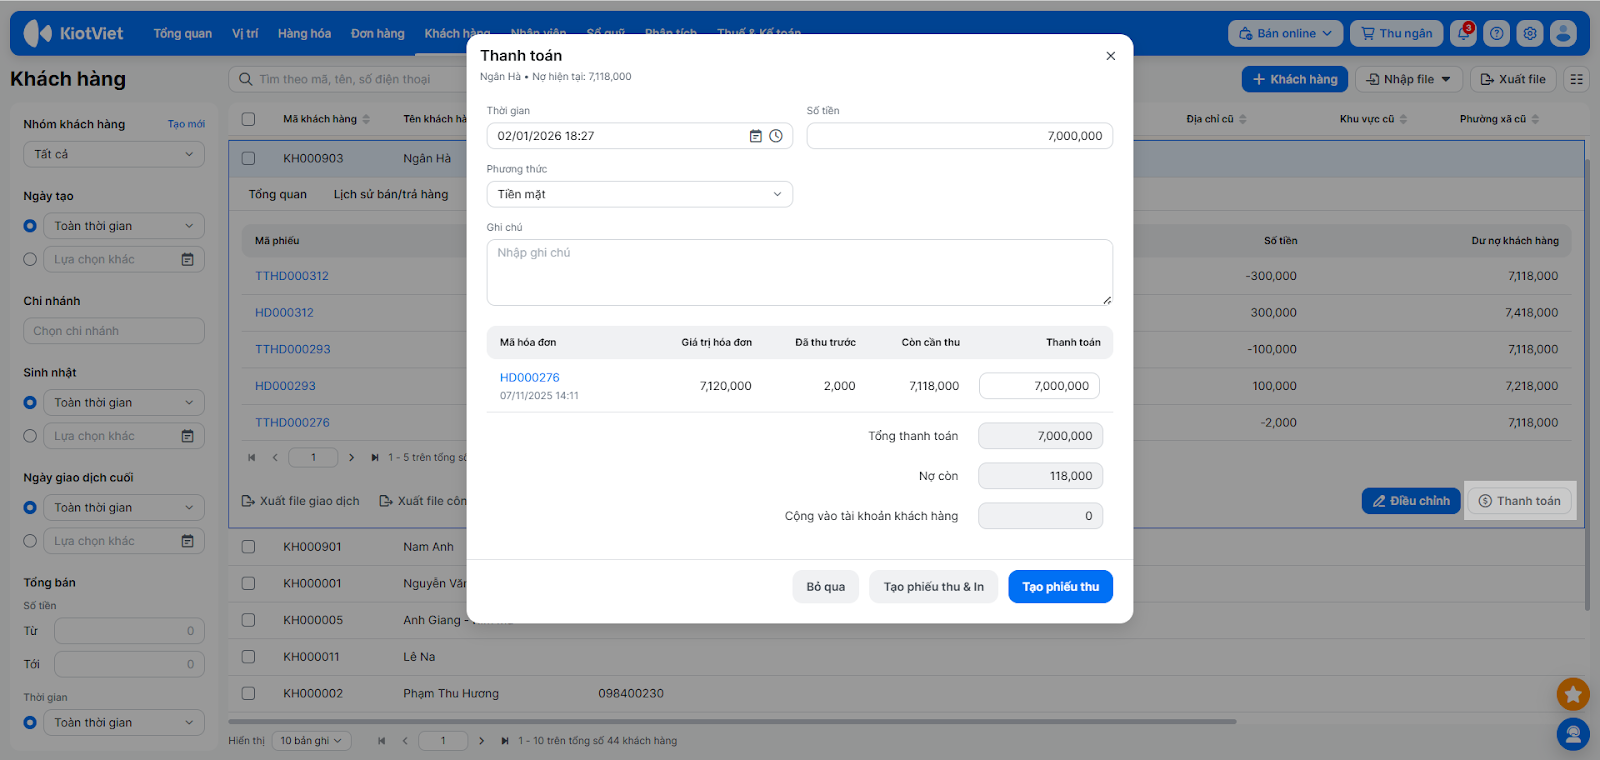Expand Toàn thời gian dropdown under Ngày tạo

point(124,226)
